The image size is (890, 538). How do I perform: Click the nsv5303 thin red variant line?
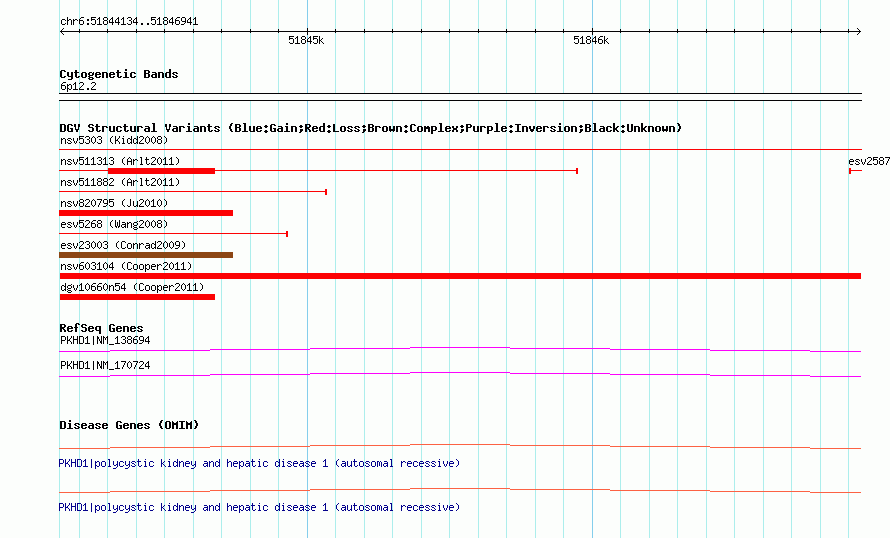point(460,150)
